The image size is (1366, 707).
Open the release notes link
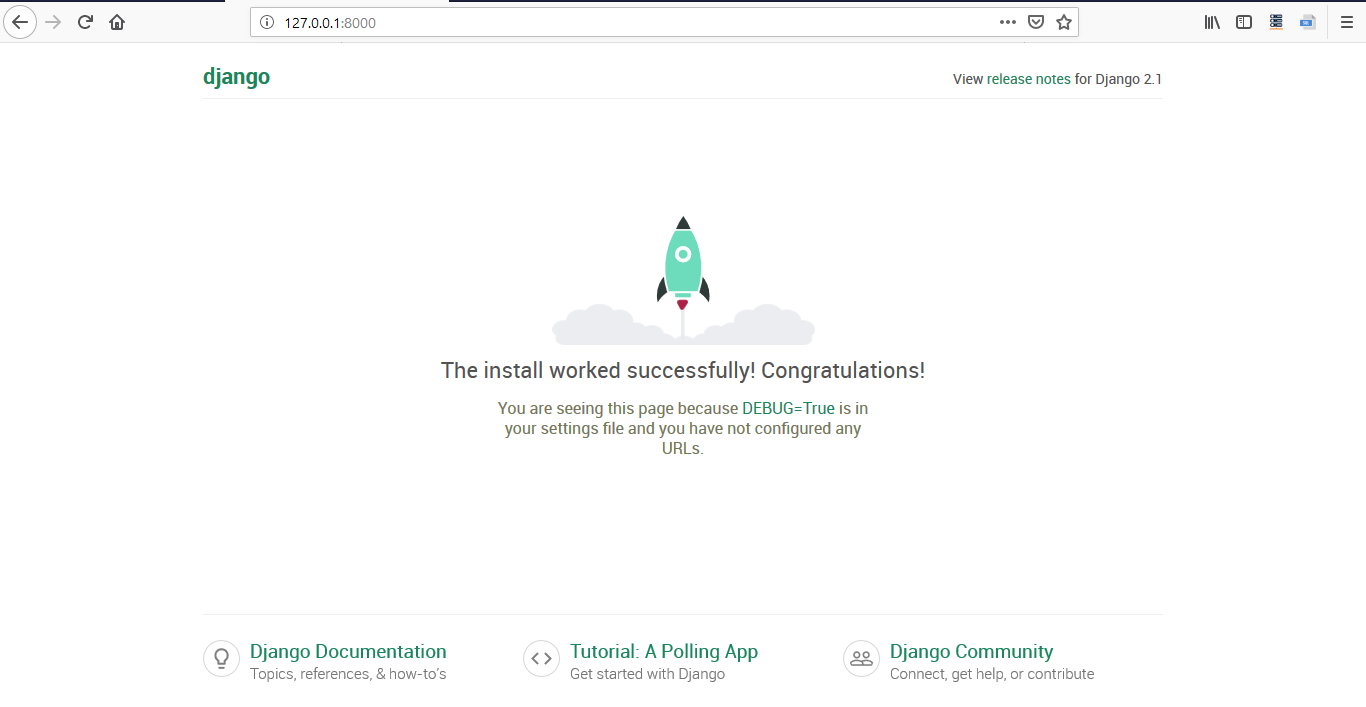coord(1029,79)
